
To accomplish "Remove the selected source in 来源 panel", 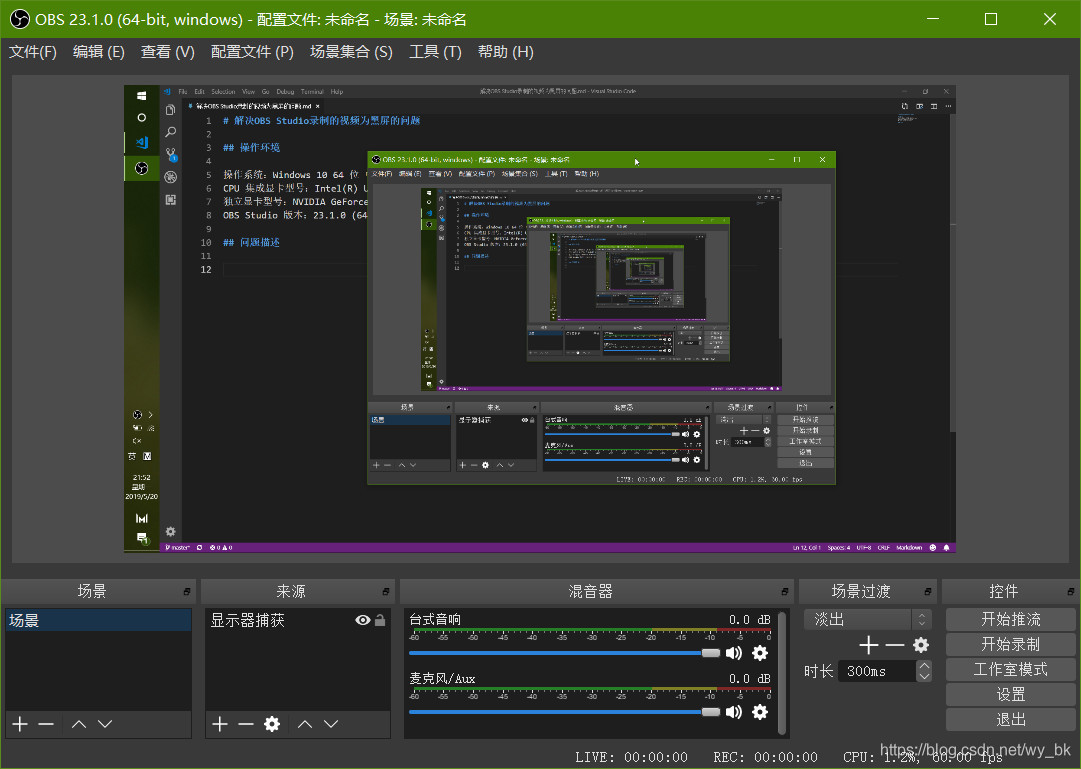I will tap(246, 723).
